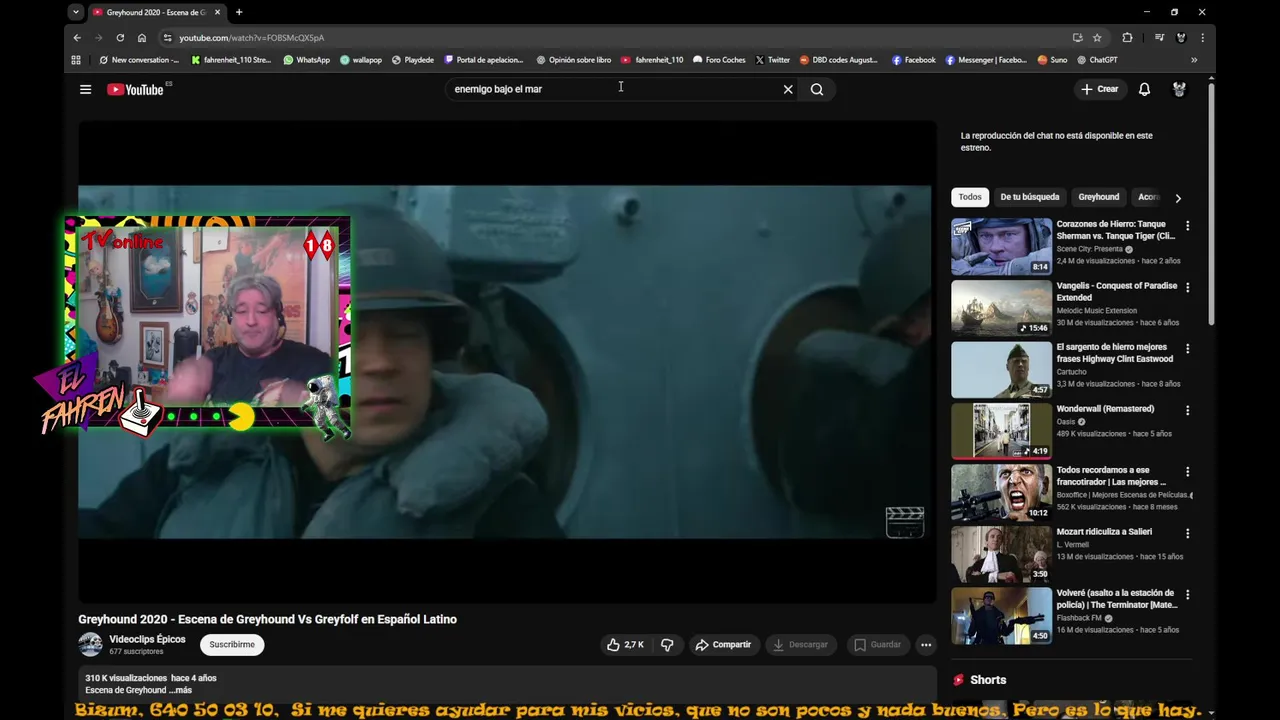Viewport: 1280px width, 720px height.
Task: Select the Todos filter chip
Action: pyautogui.click(x=970, y=197)
